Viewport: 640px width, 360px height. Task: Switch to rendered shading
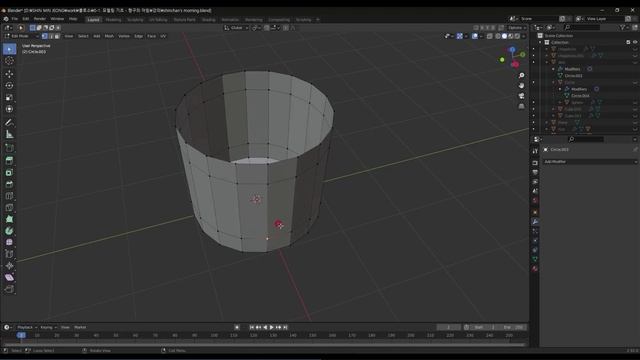pos(517,36)
